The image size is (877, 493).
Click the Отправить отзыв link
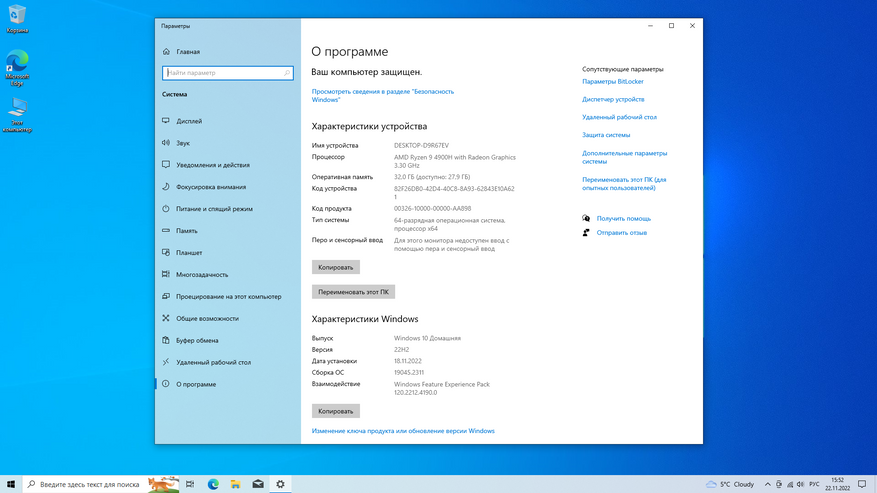pos(621,232)
